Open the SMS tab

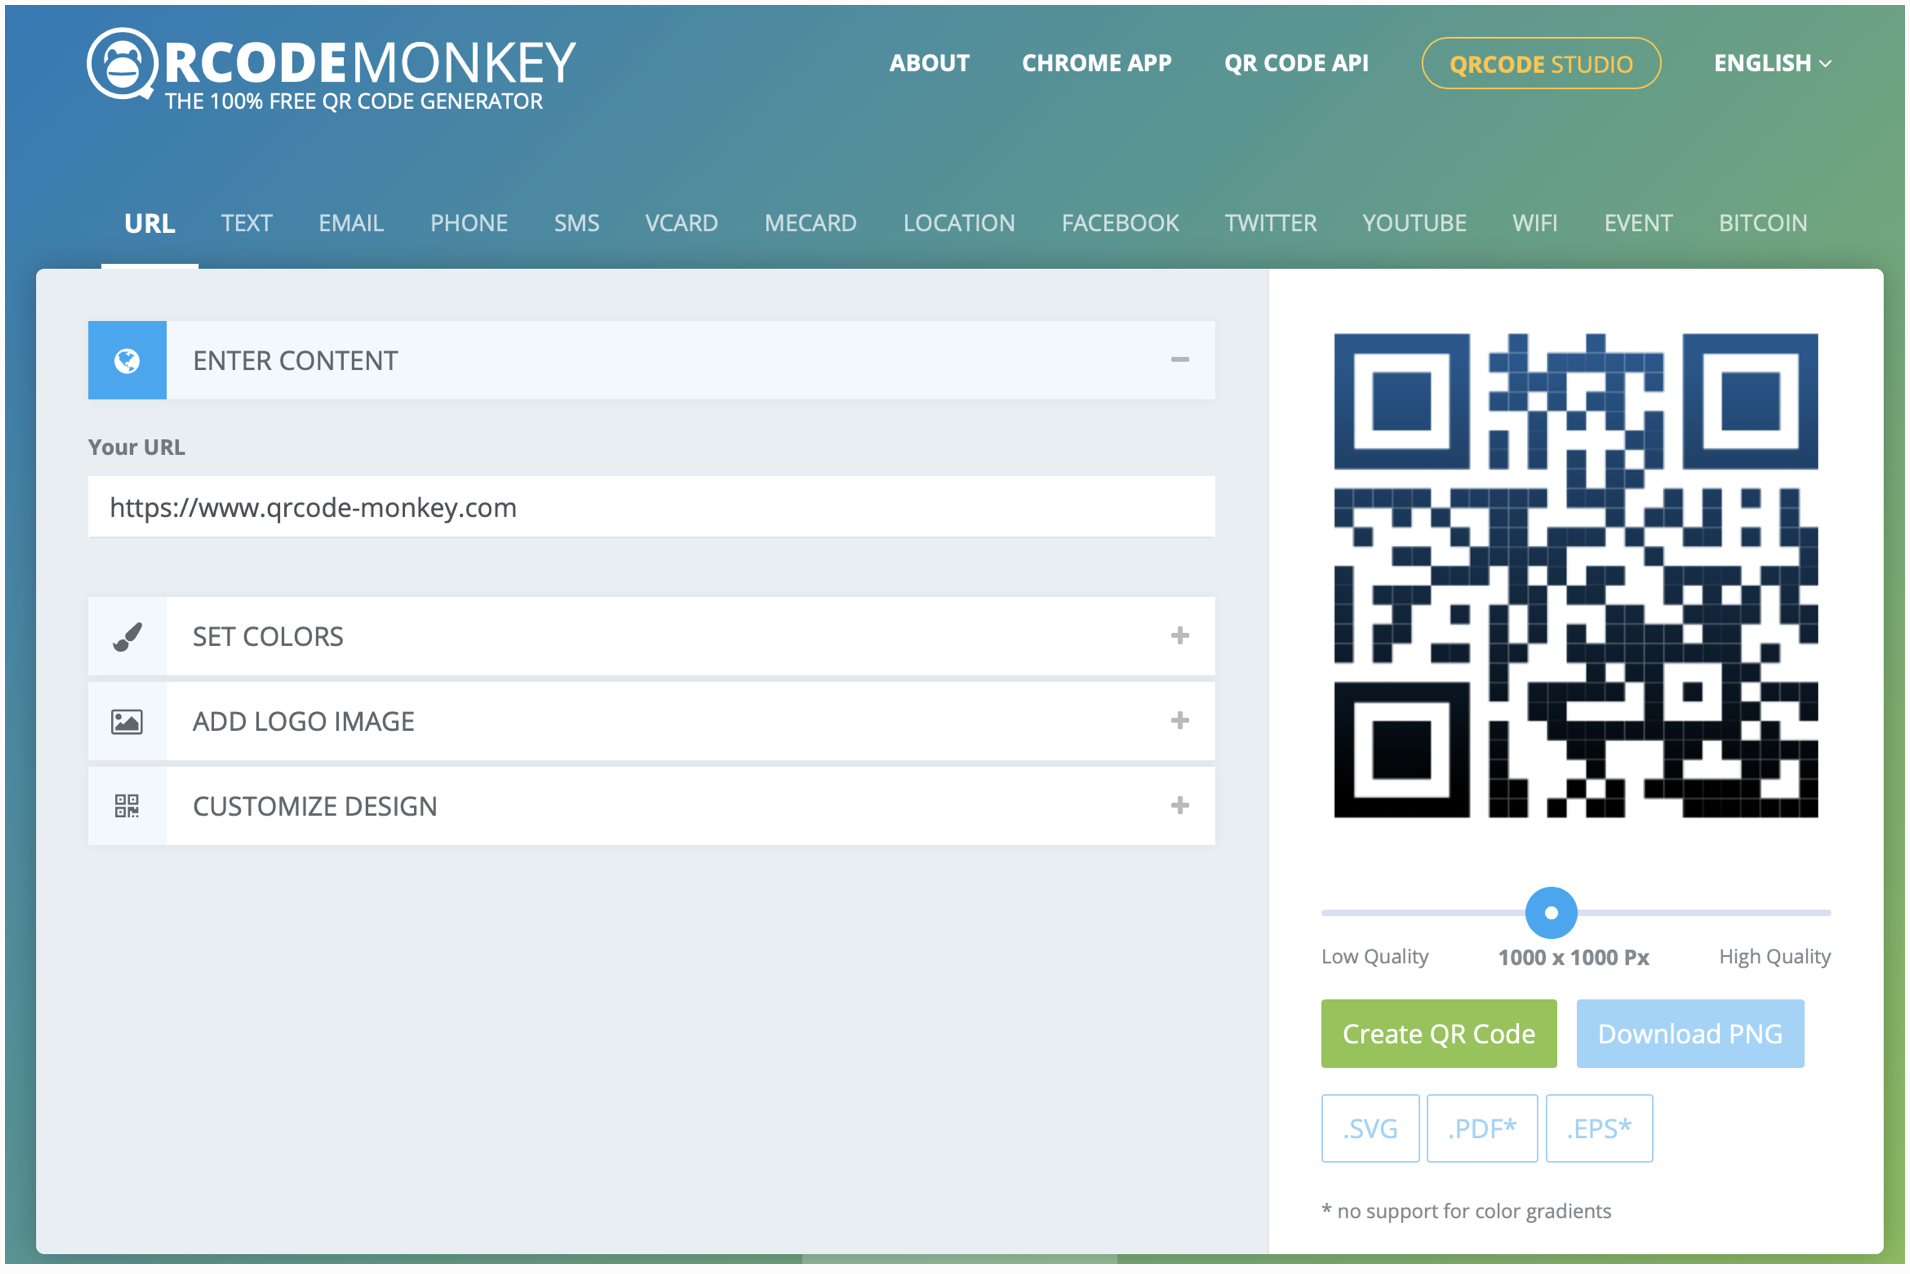point(576,223)
